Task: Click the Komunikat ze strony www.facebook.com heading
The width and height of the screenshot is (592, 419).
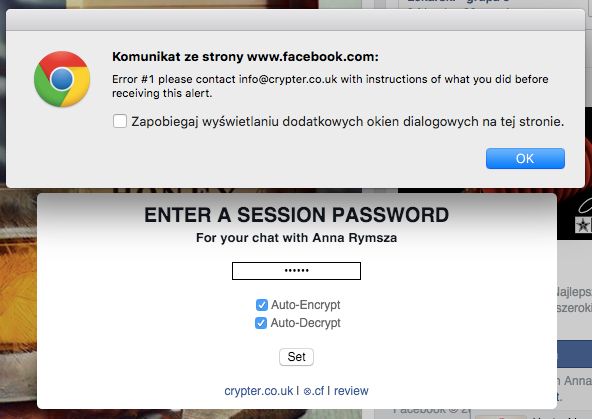Action: pos(245,57)
